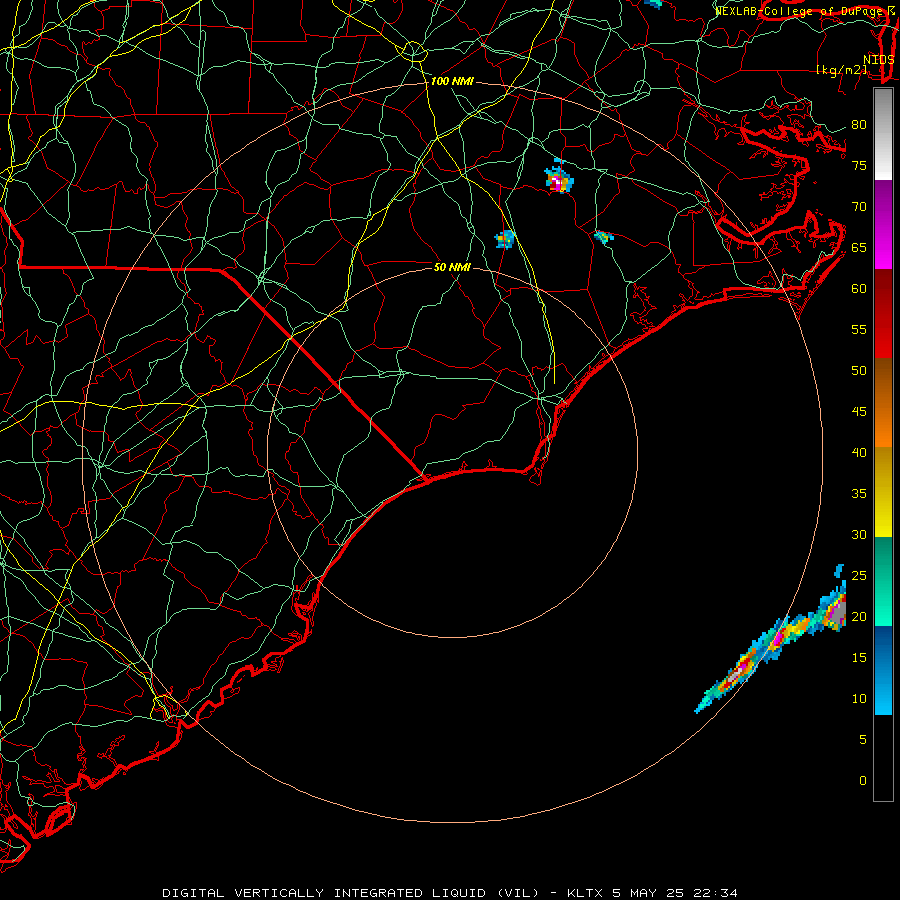Click the scale value "60"
Viewport: 900px width, 900px height.
click(859, 289)
